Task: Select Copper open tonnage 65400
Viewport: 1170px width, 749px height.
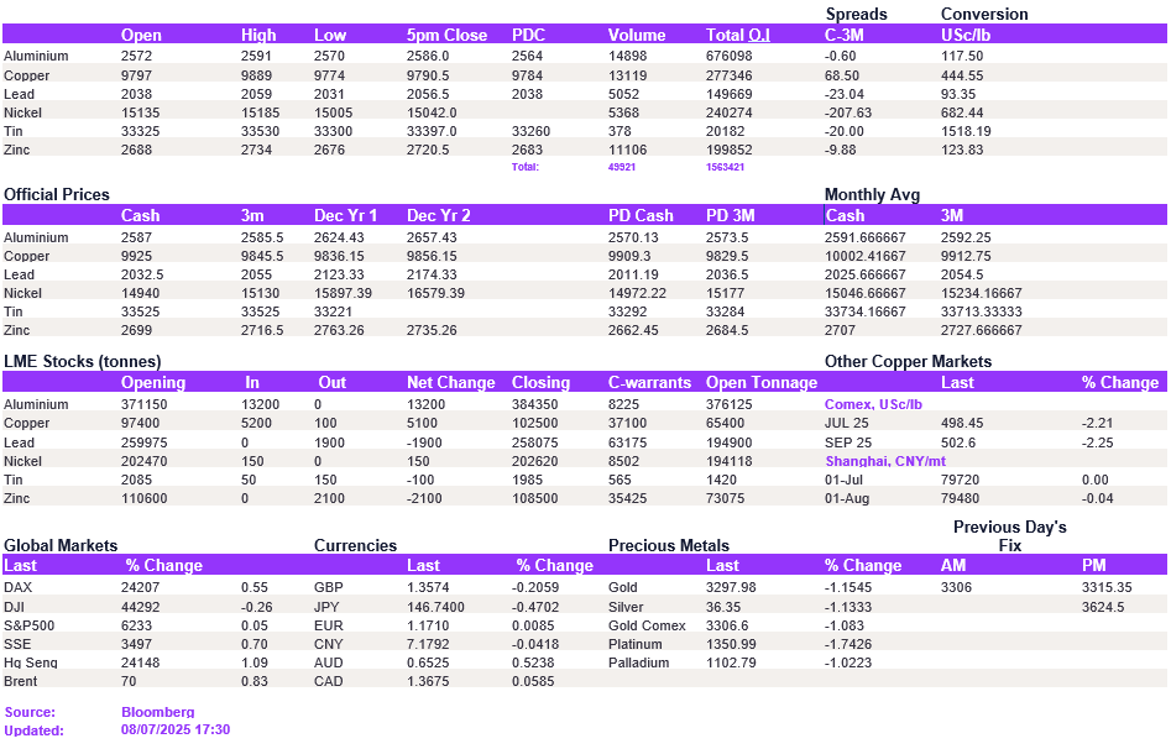Action: click(725, 423)
